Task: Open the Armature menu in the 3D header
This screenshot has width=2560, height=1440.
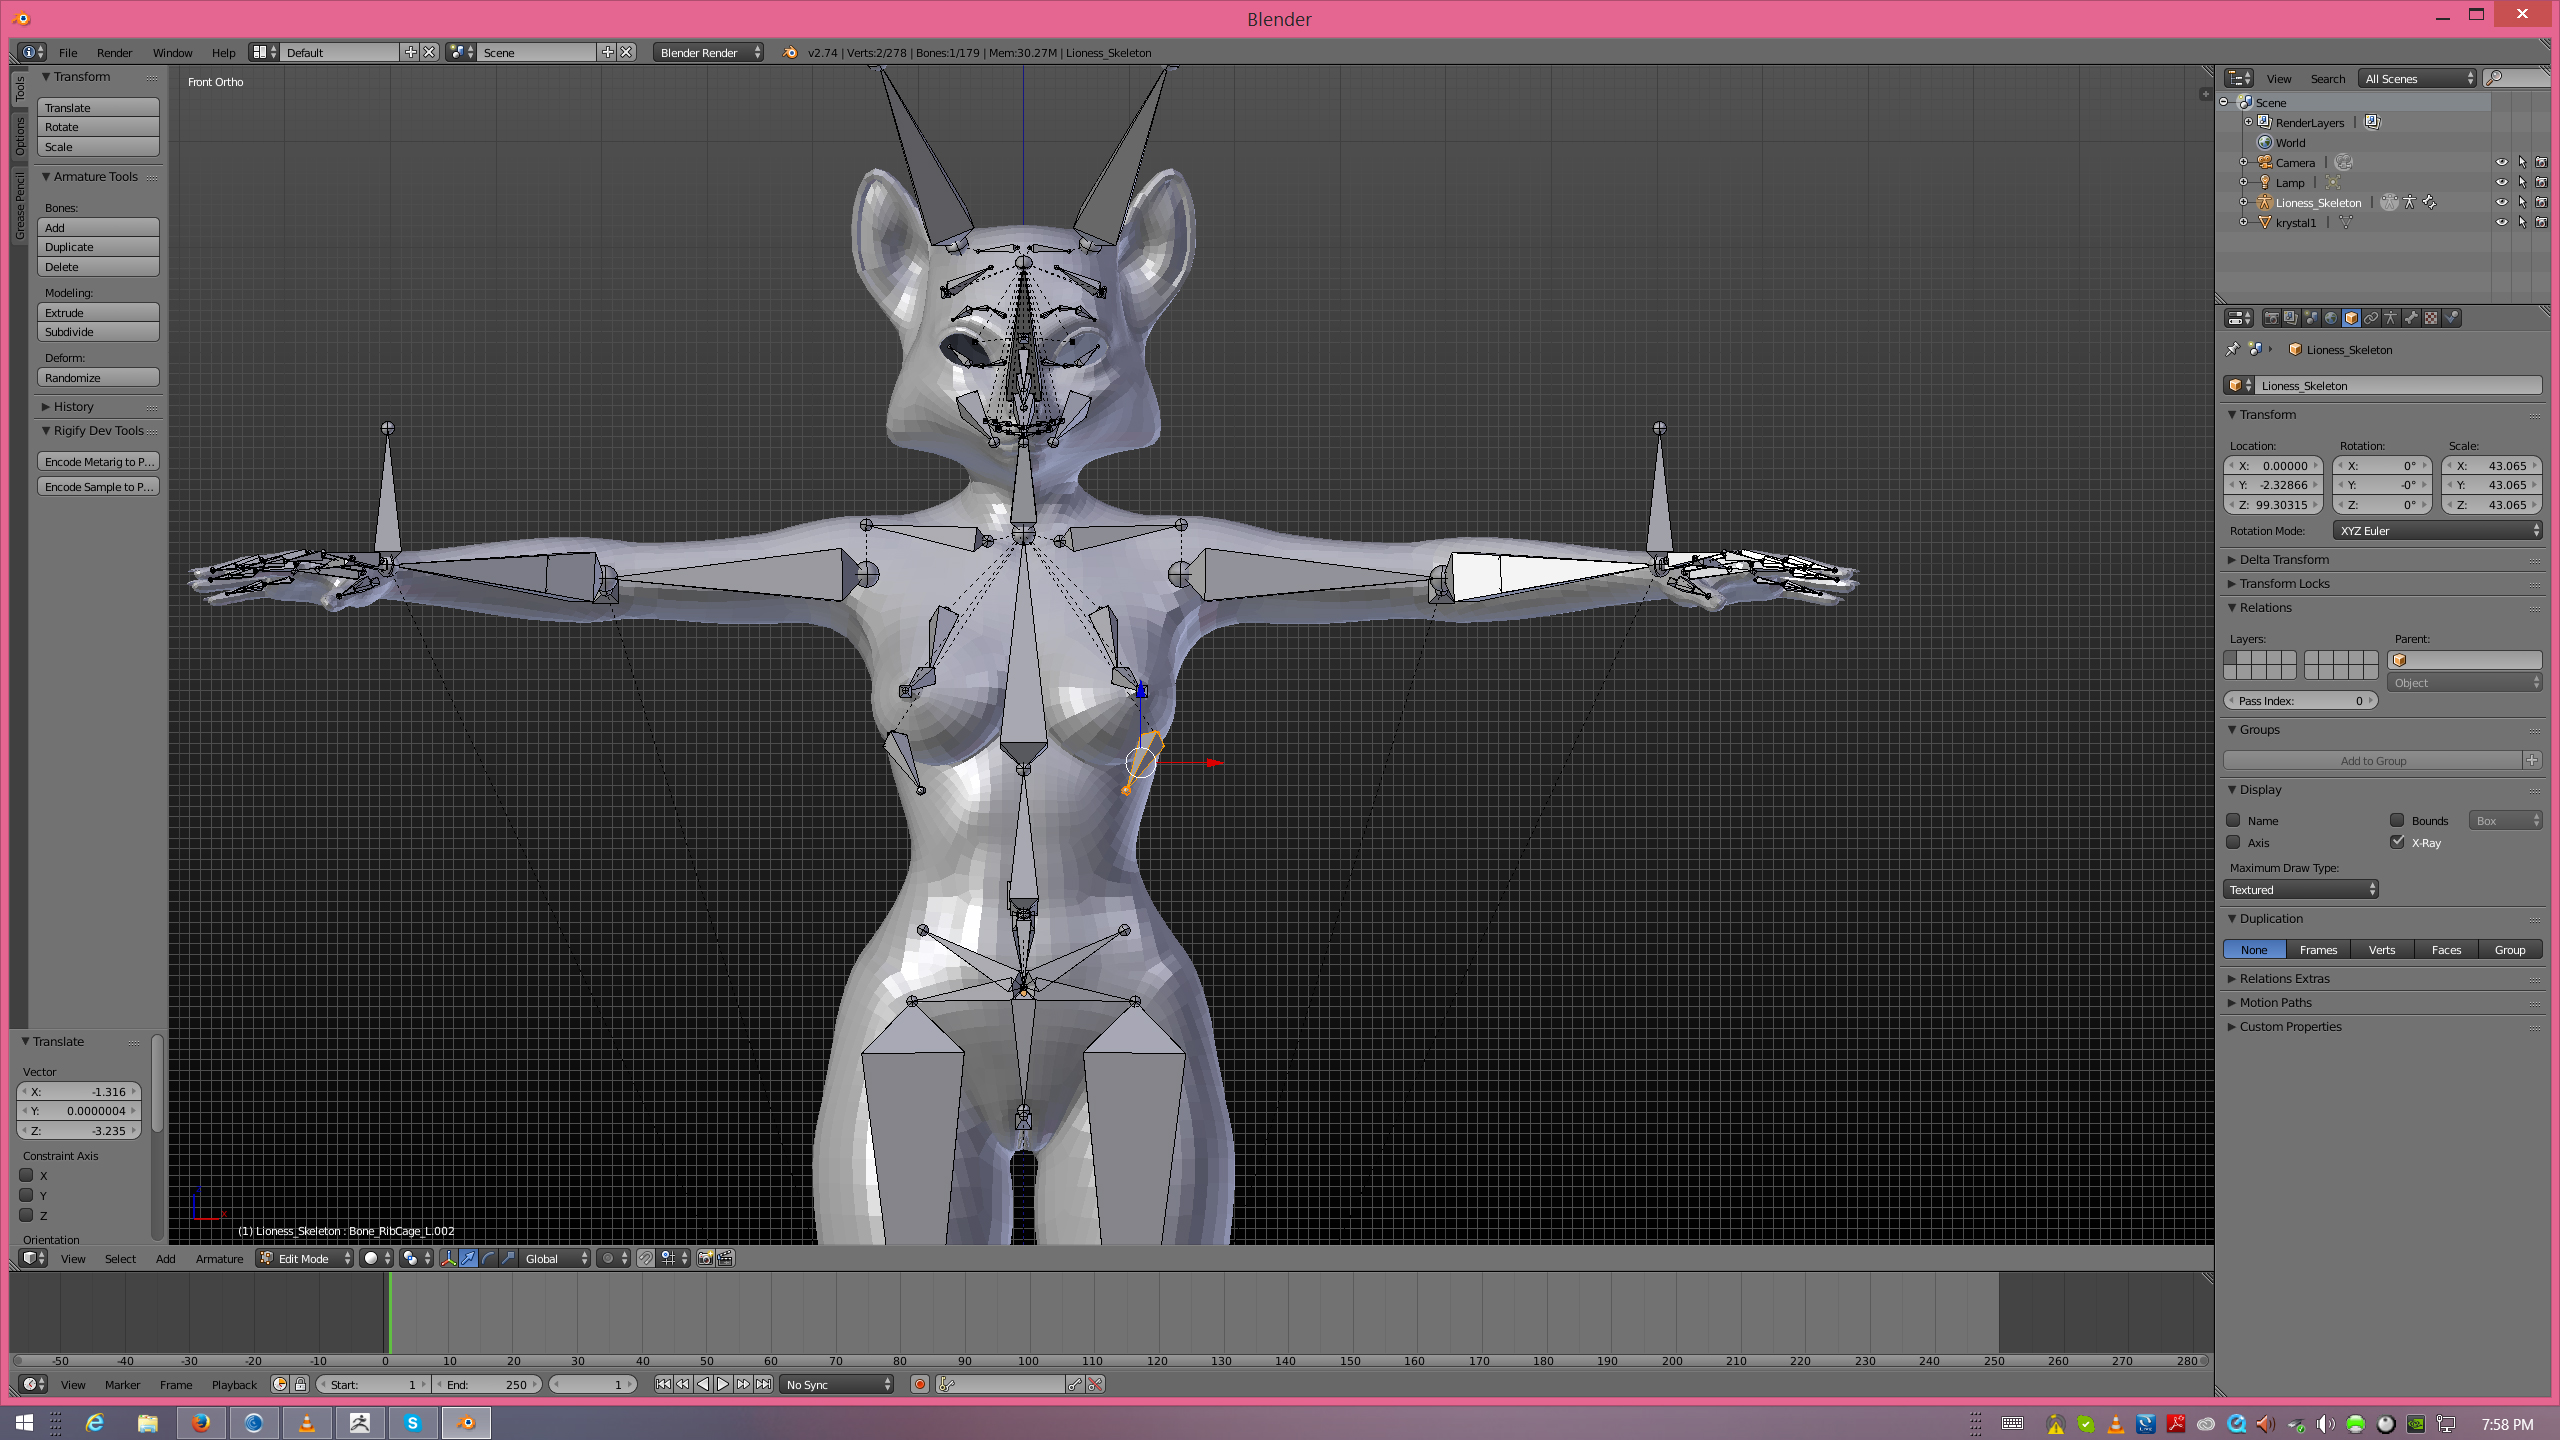Action: click(x=219, y=1258)
